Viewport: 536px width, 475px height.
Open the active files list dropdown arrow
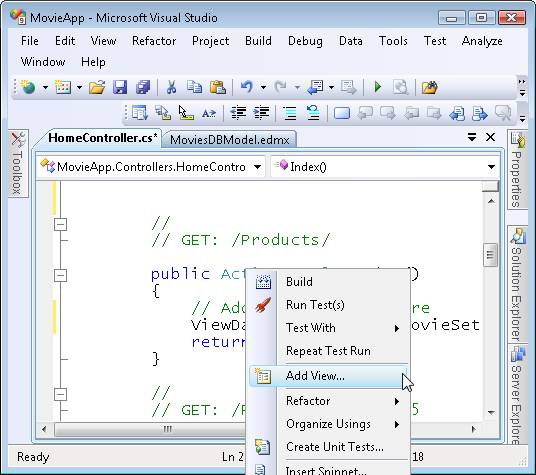click(472, 137)
